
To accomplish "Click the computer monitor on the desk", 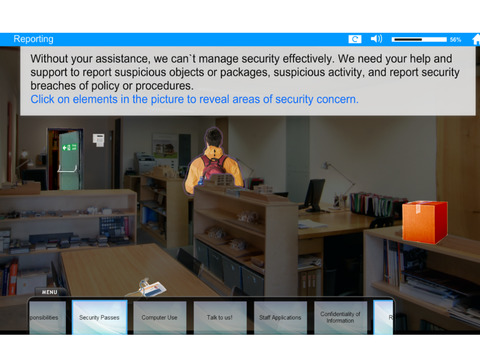I will pyautogui.click(x=315, y=195).
